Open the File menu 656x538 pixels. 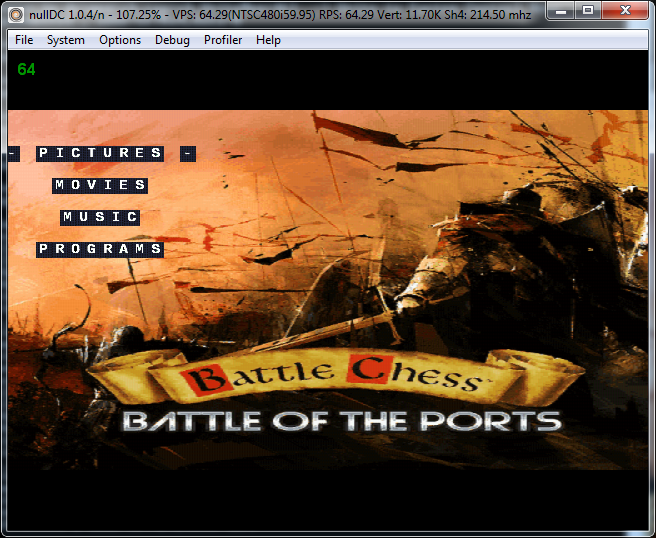coord(24,40)
